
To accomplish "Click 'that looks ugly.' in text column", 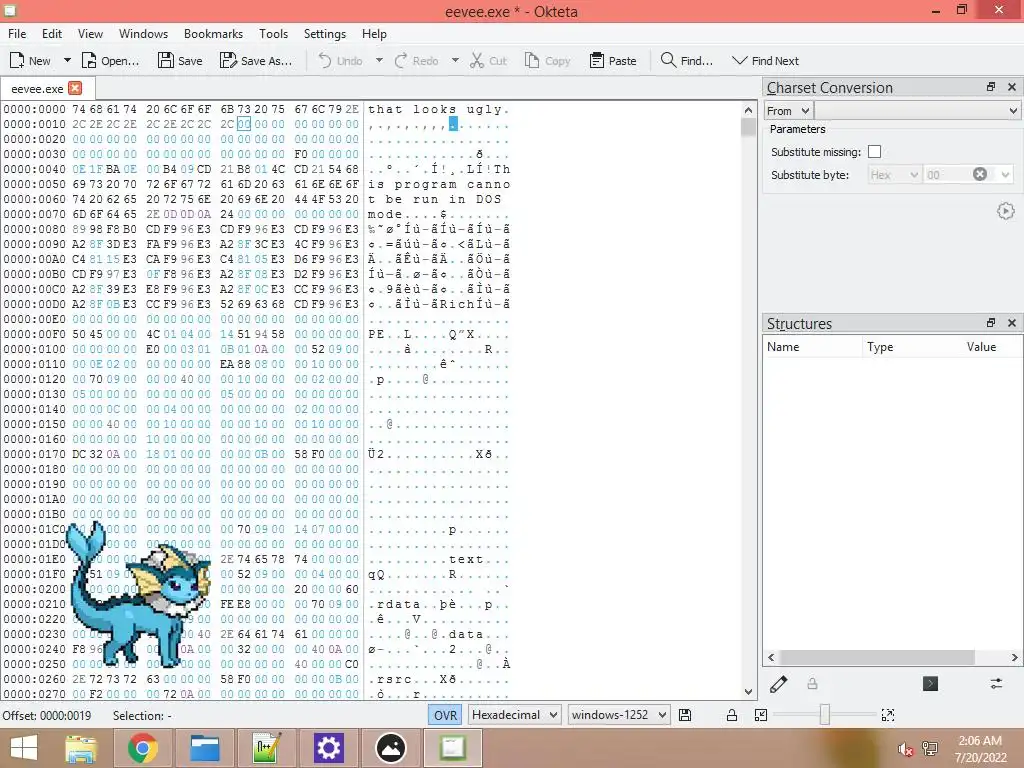I will click(439, 109).
